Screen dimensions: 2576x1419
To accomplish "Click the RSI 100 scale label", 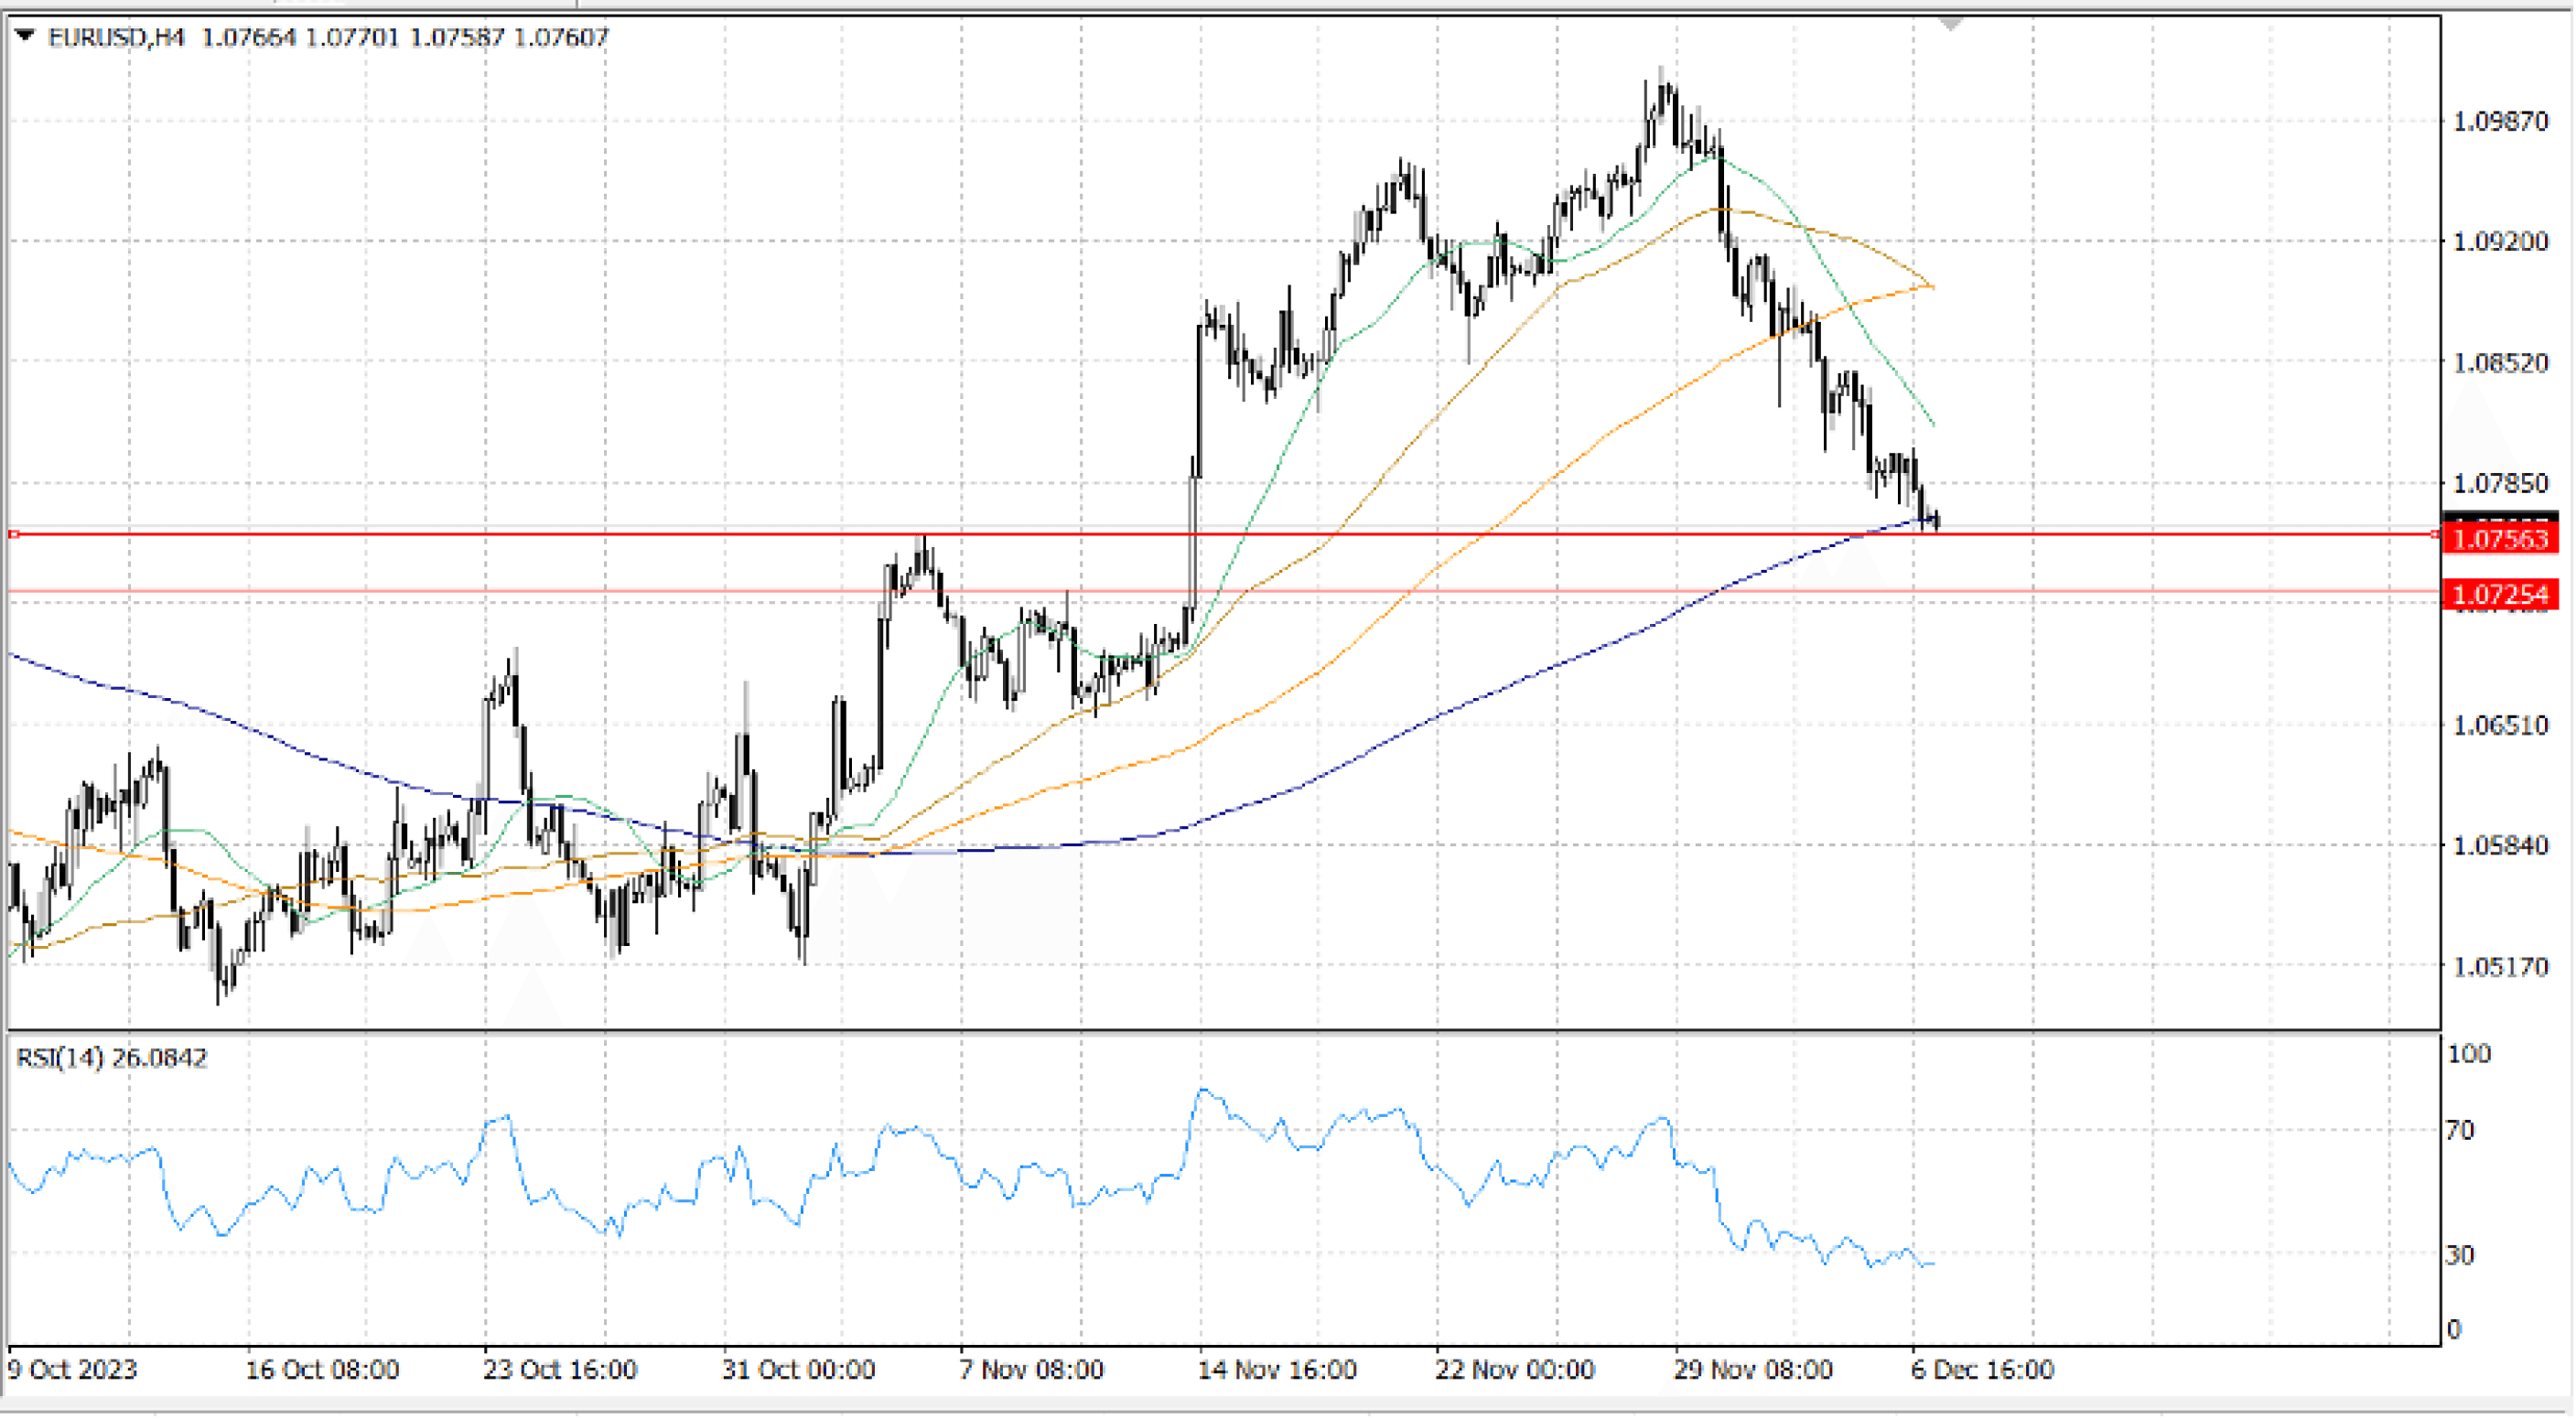I will pos(2468,1053).
